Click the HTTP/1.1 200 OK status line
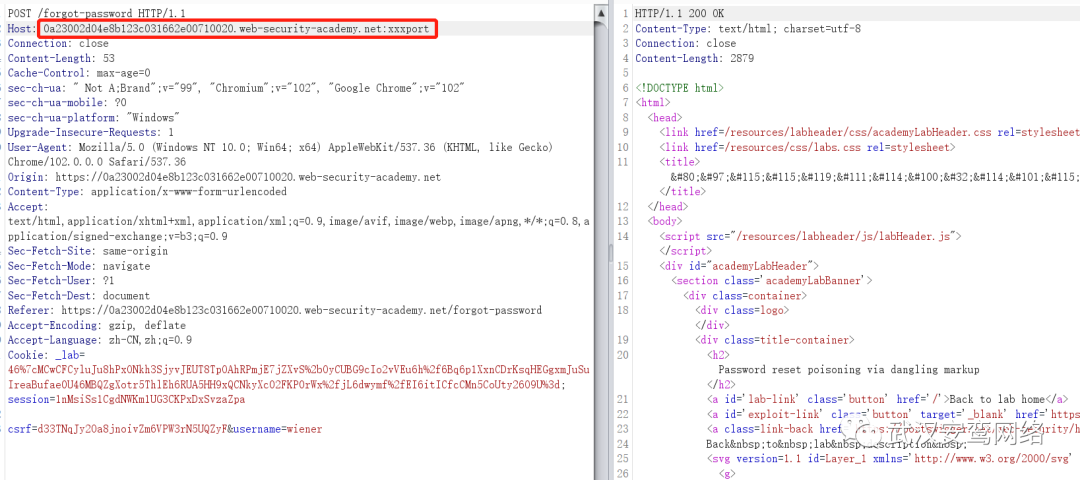This screenshot has width=1080, height=480. [679, 14]
